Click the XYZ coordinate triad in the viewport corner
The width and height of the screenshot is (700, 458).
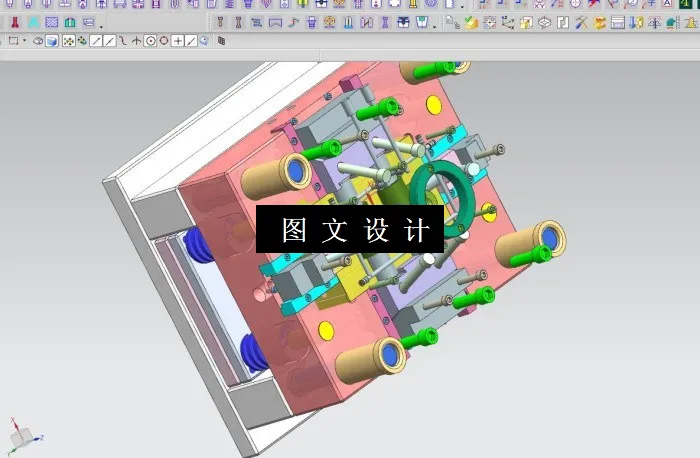pos(22,436)
